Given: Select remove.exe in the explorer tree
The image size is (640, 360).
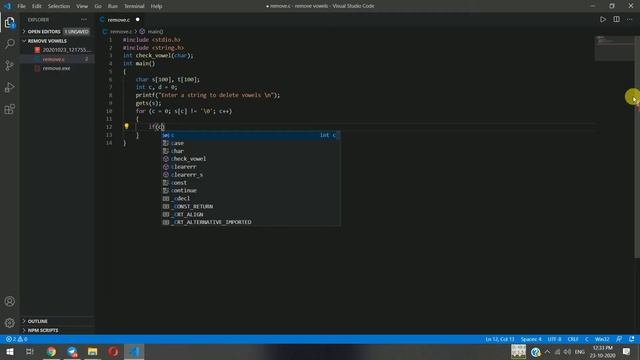Looking at the screenshot, I should (57, 68).
